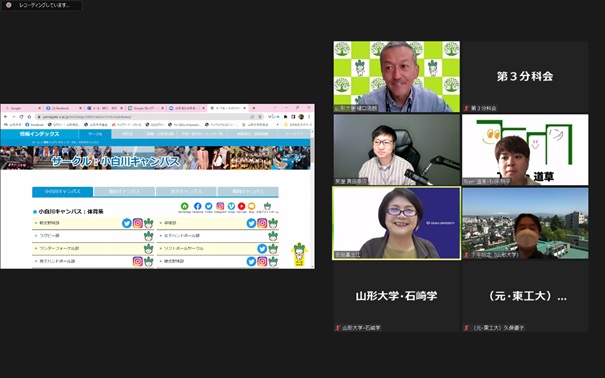This screenshot has height=378, width=605.
Task: Click the orange Blog legend icon
Action: 252,206
